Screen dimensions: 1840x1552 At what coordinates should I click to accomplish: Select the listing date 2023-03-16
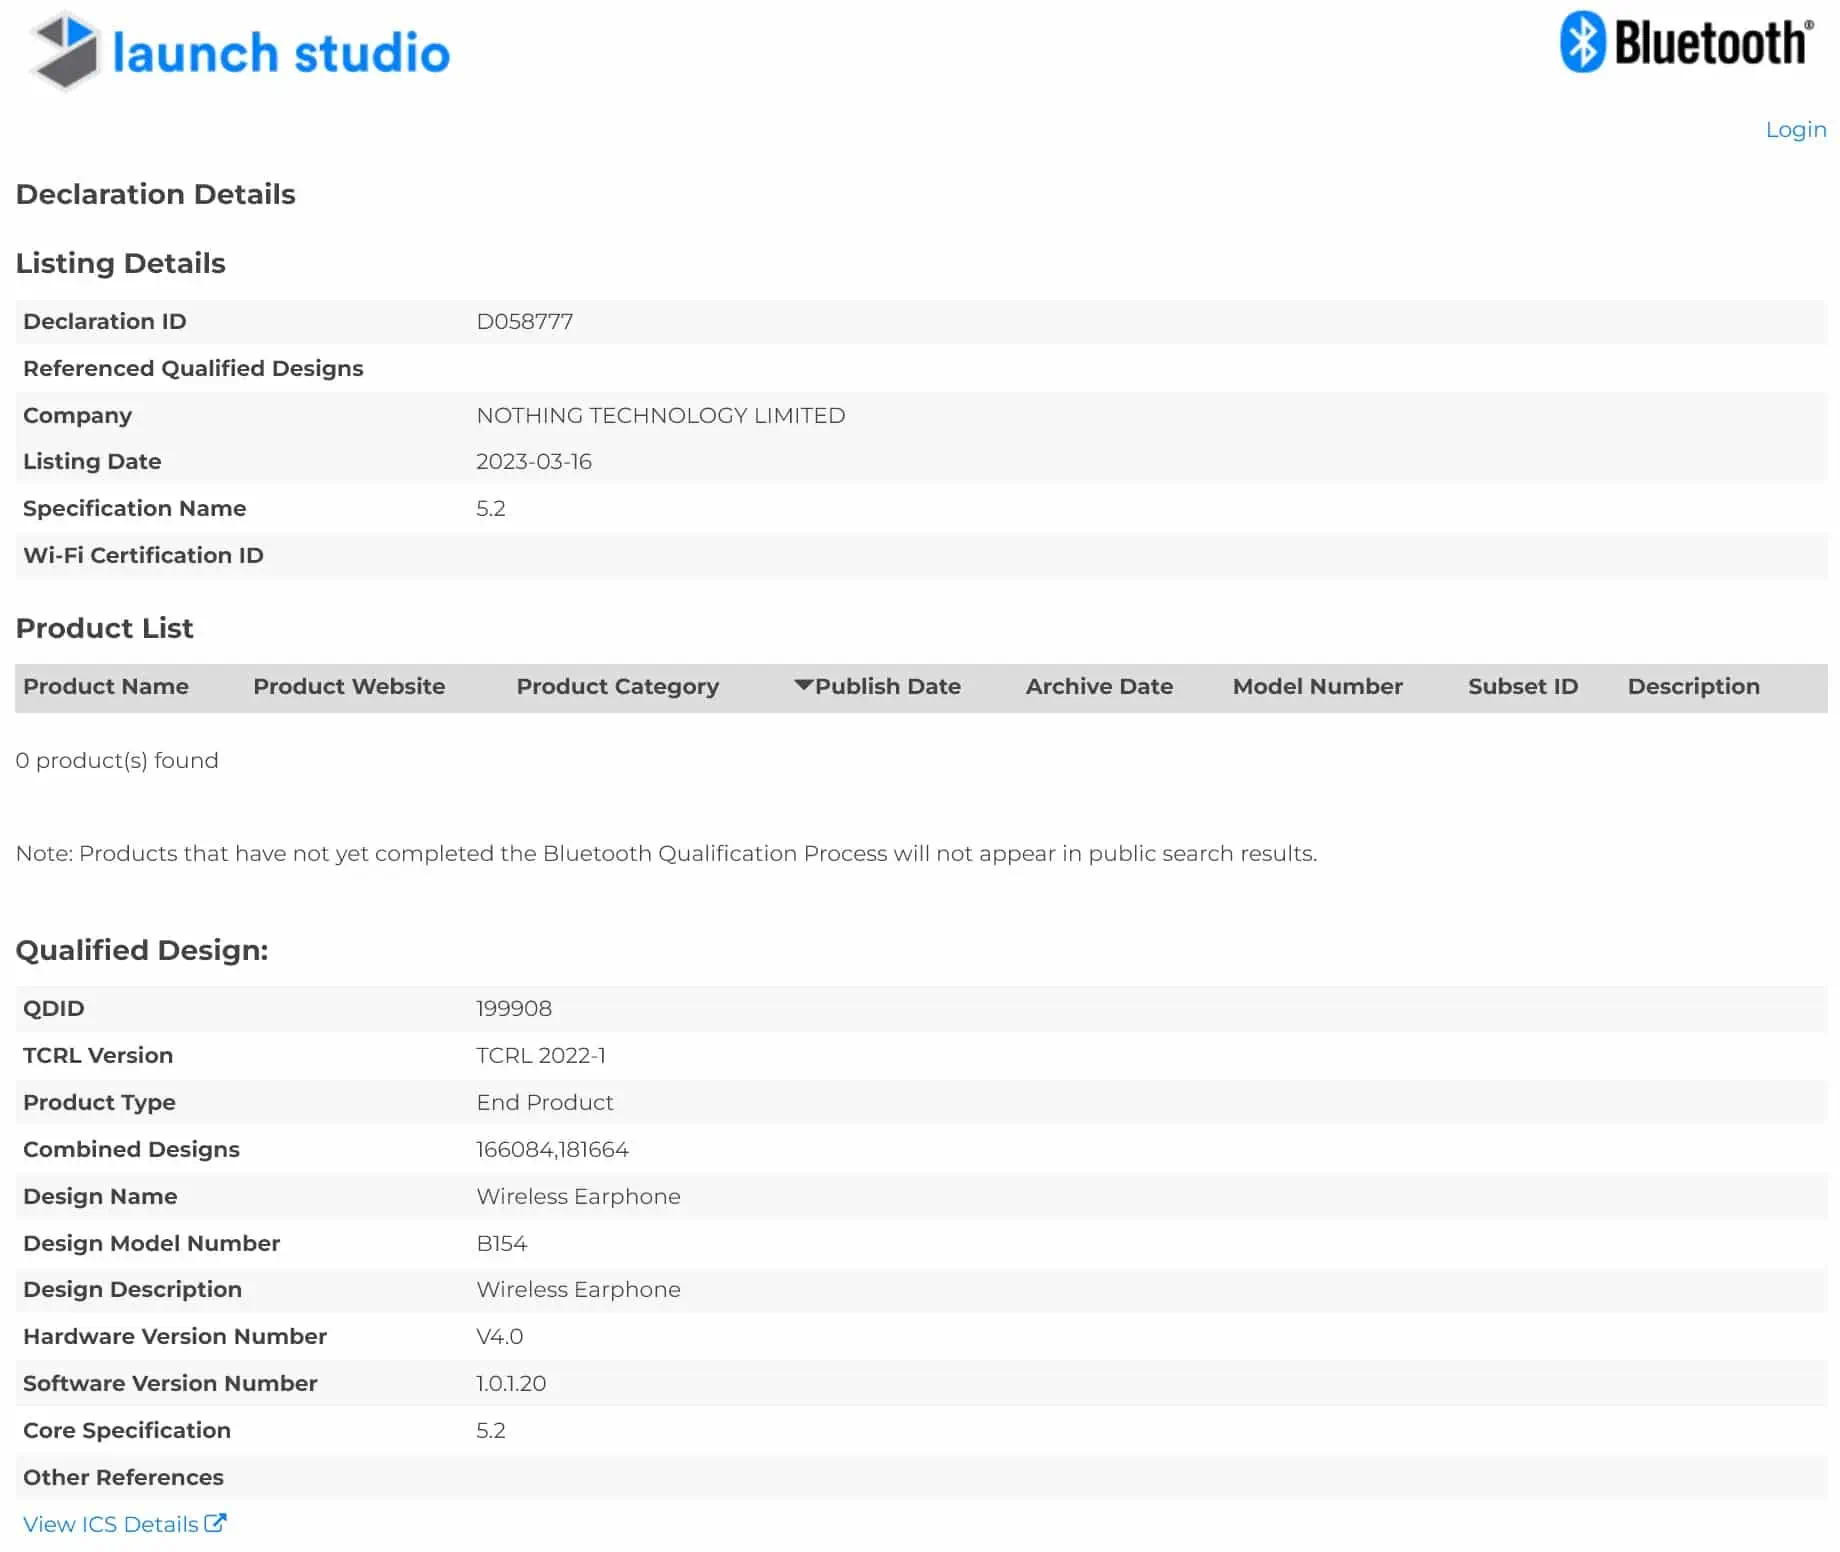[533, 461]
